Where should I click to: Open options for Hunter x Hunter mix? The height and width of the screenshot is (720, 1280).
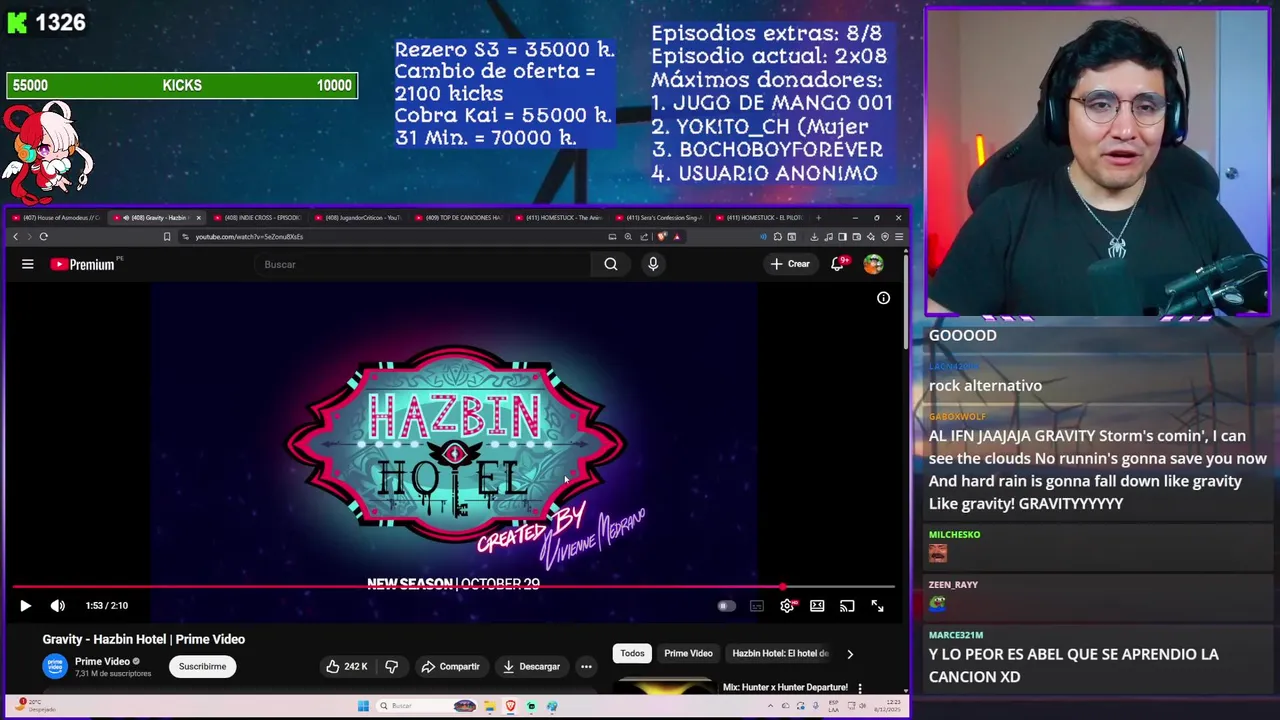[859, 688]
